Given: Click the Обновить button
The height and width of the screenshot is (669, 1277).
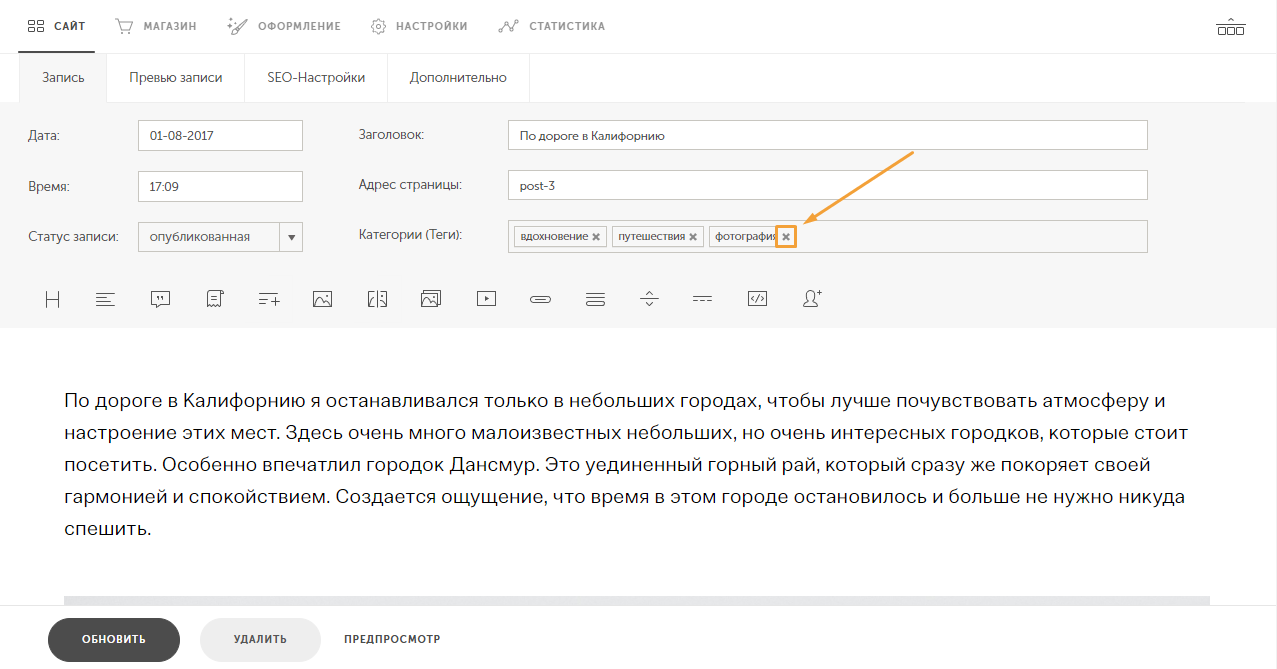Looking at the screenshot, I should pos(114,640).
